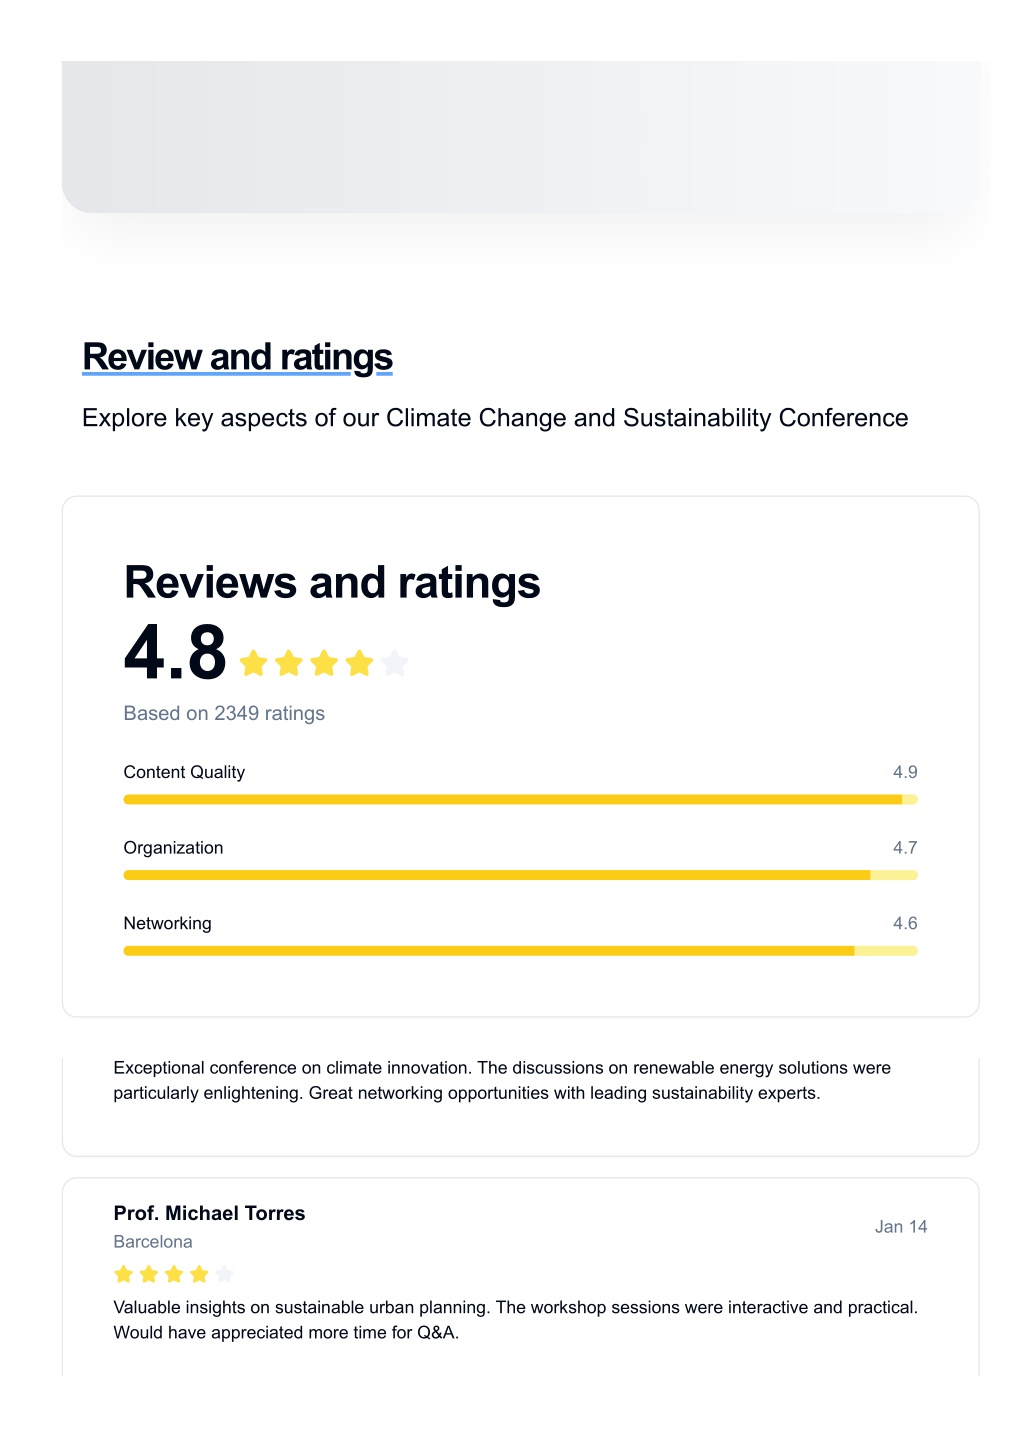Click the empty fifth star of overall rating
Image resolution: width=1024 pixels, height=1449 pixels.
point(394,663)
